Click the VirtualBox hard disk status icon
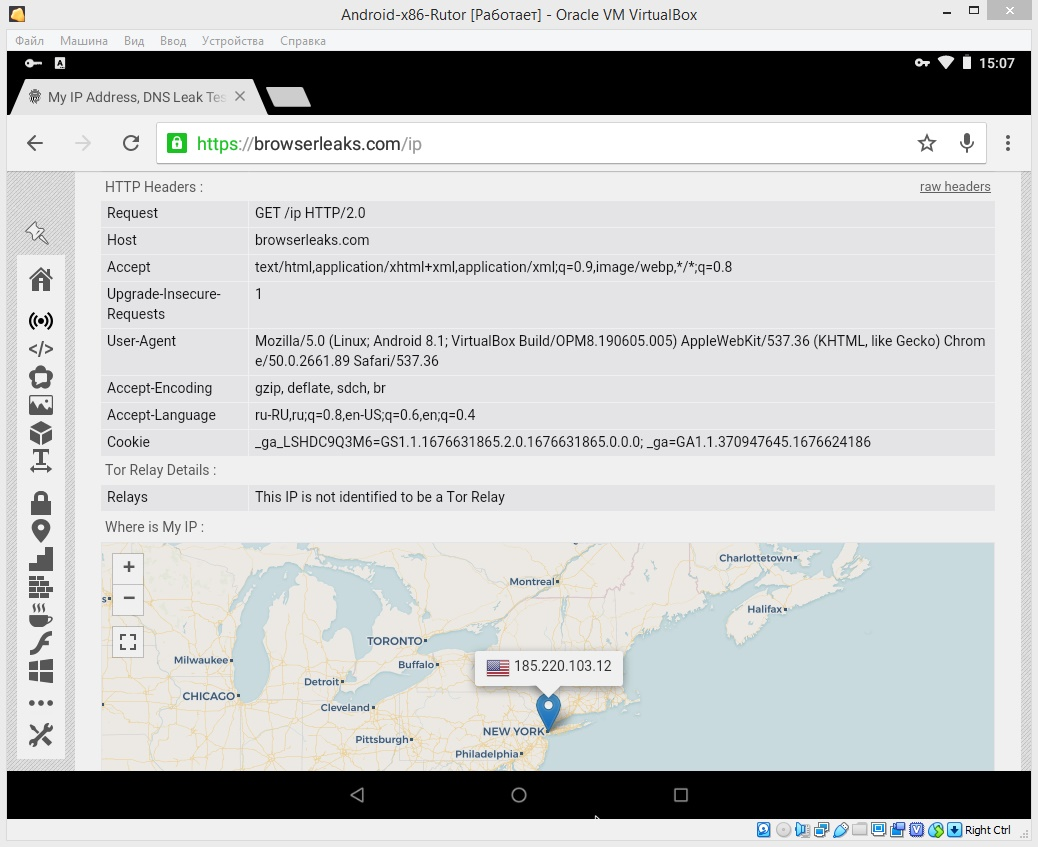The image size is (1038, 847). pos(763,830)
